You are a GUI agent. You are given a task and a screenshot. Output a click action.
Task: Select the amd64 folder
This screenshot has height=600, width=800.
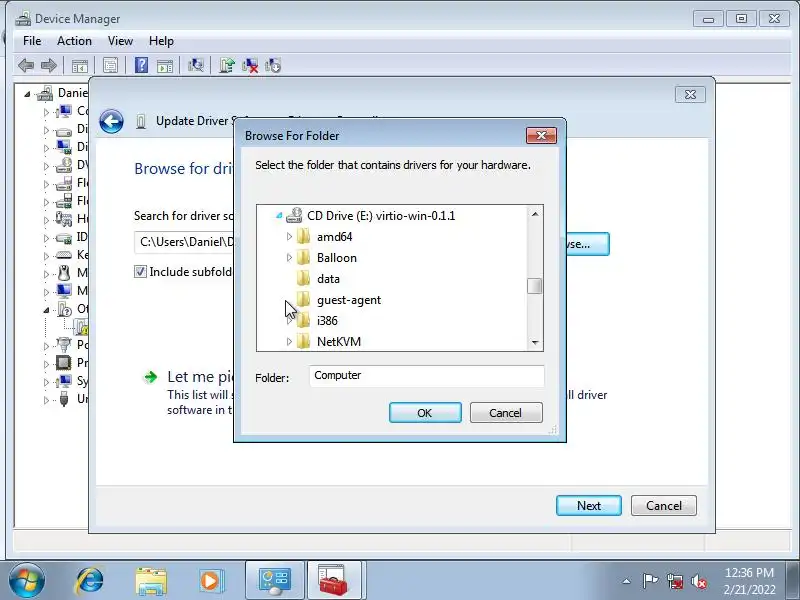coord(334,237)
